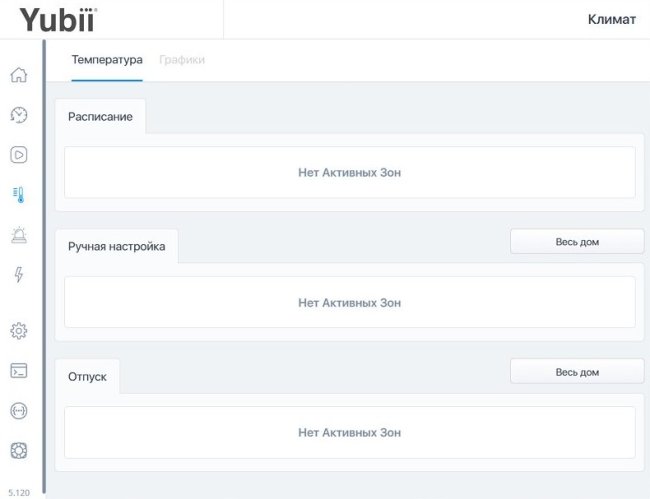650x499 pixels.
Task: Open the Settings gear icon
Action: point(18,331)
